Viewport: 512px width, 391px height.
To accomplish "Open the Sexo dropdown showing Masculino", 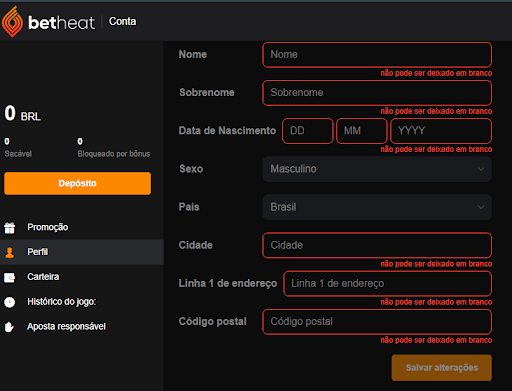I will click(377, 169).
